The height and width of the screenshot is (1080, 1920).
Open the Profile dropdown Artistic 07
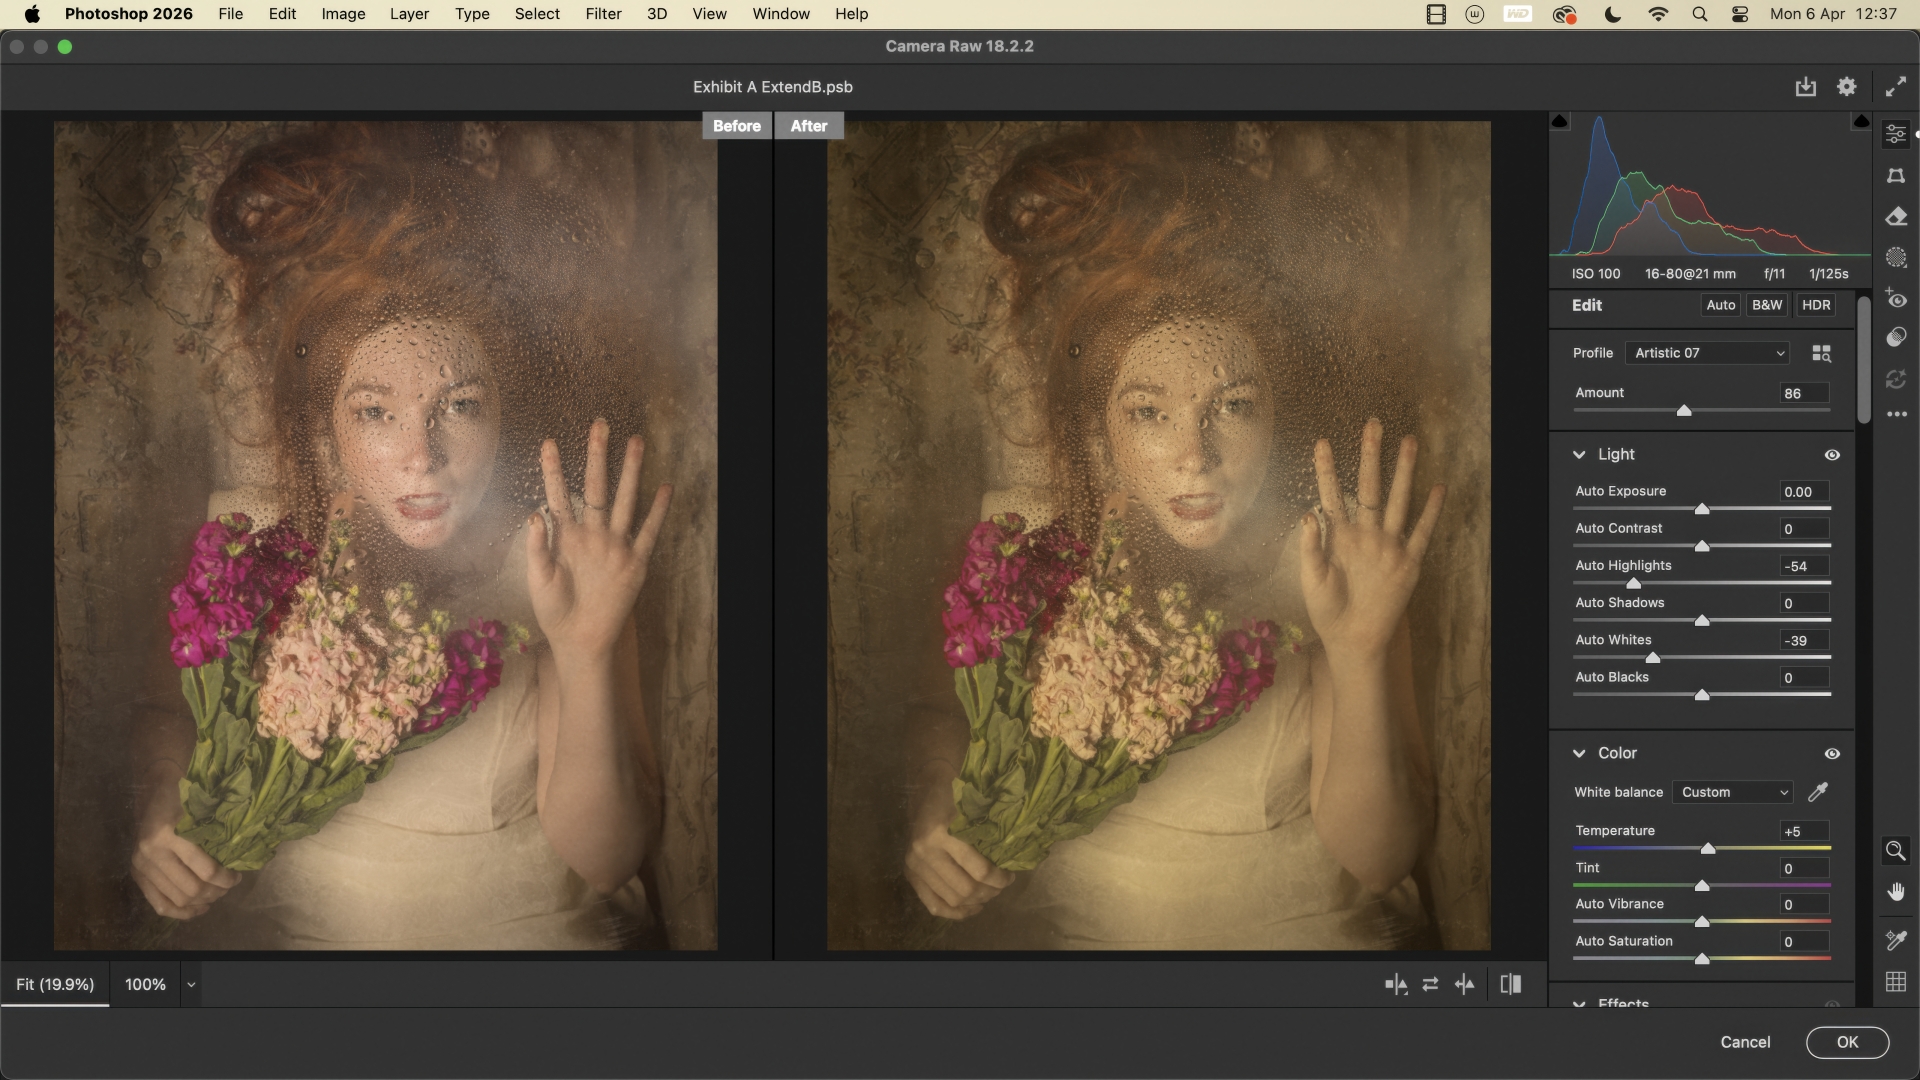pyautogui.click(x=1708, y=353)
